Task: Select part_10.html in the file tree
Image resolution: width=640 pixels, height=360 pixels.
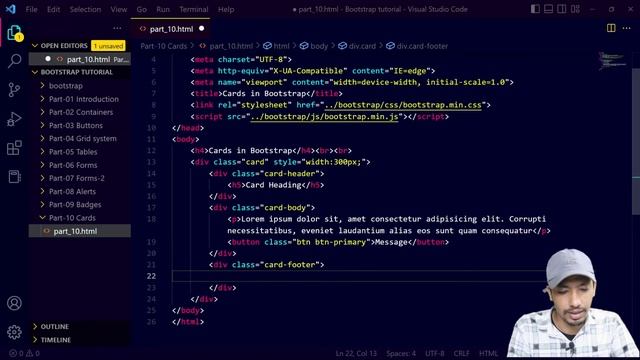Action: [80, 231]
